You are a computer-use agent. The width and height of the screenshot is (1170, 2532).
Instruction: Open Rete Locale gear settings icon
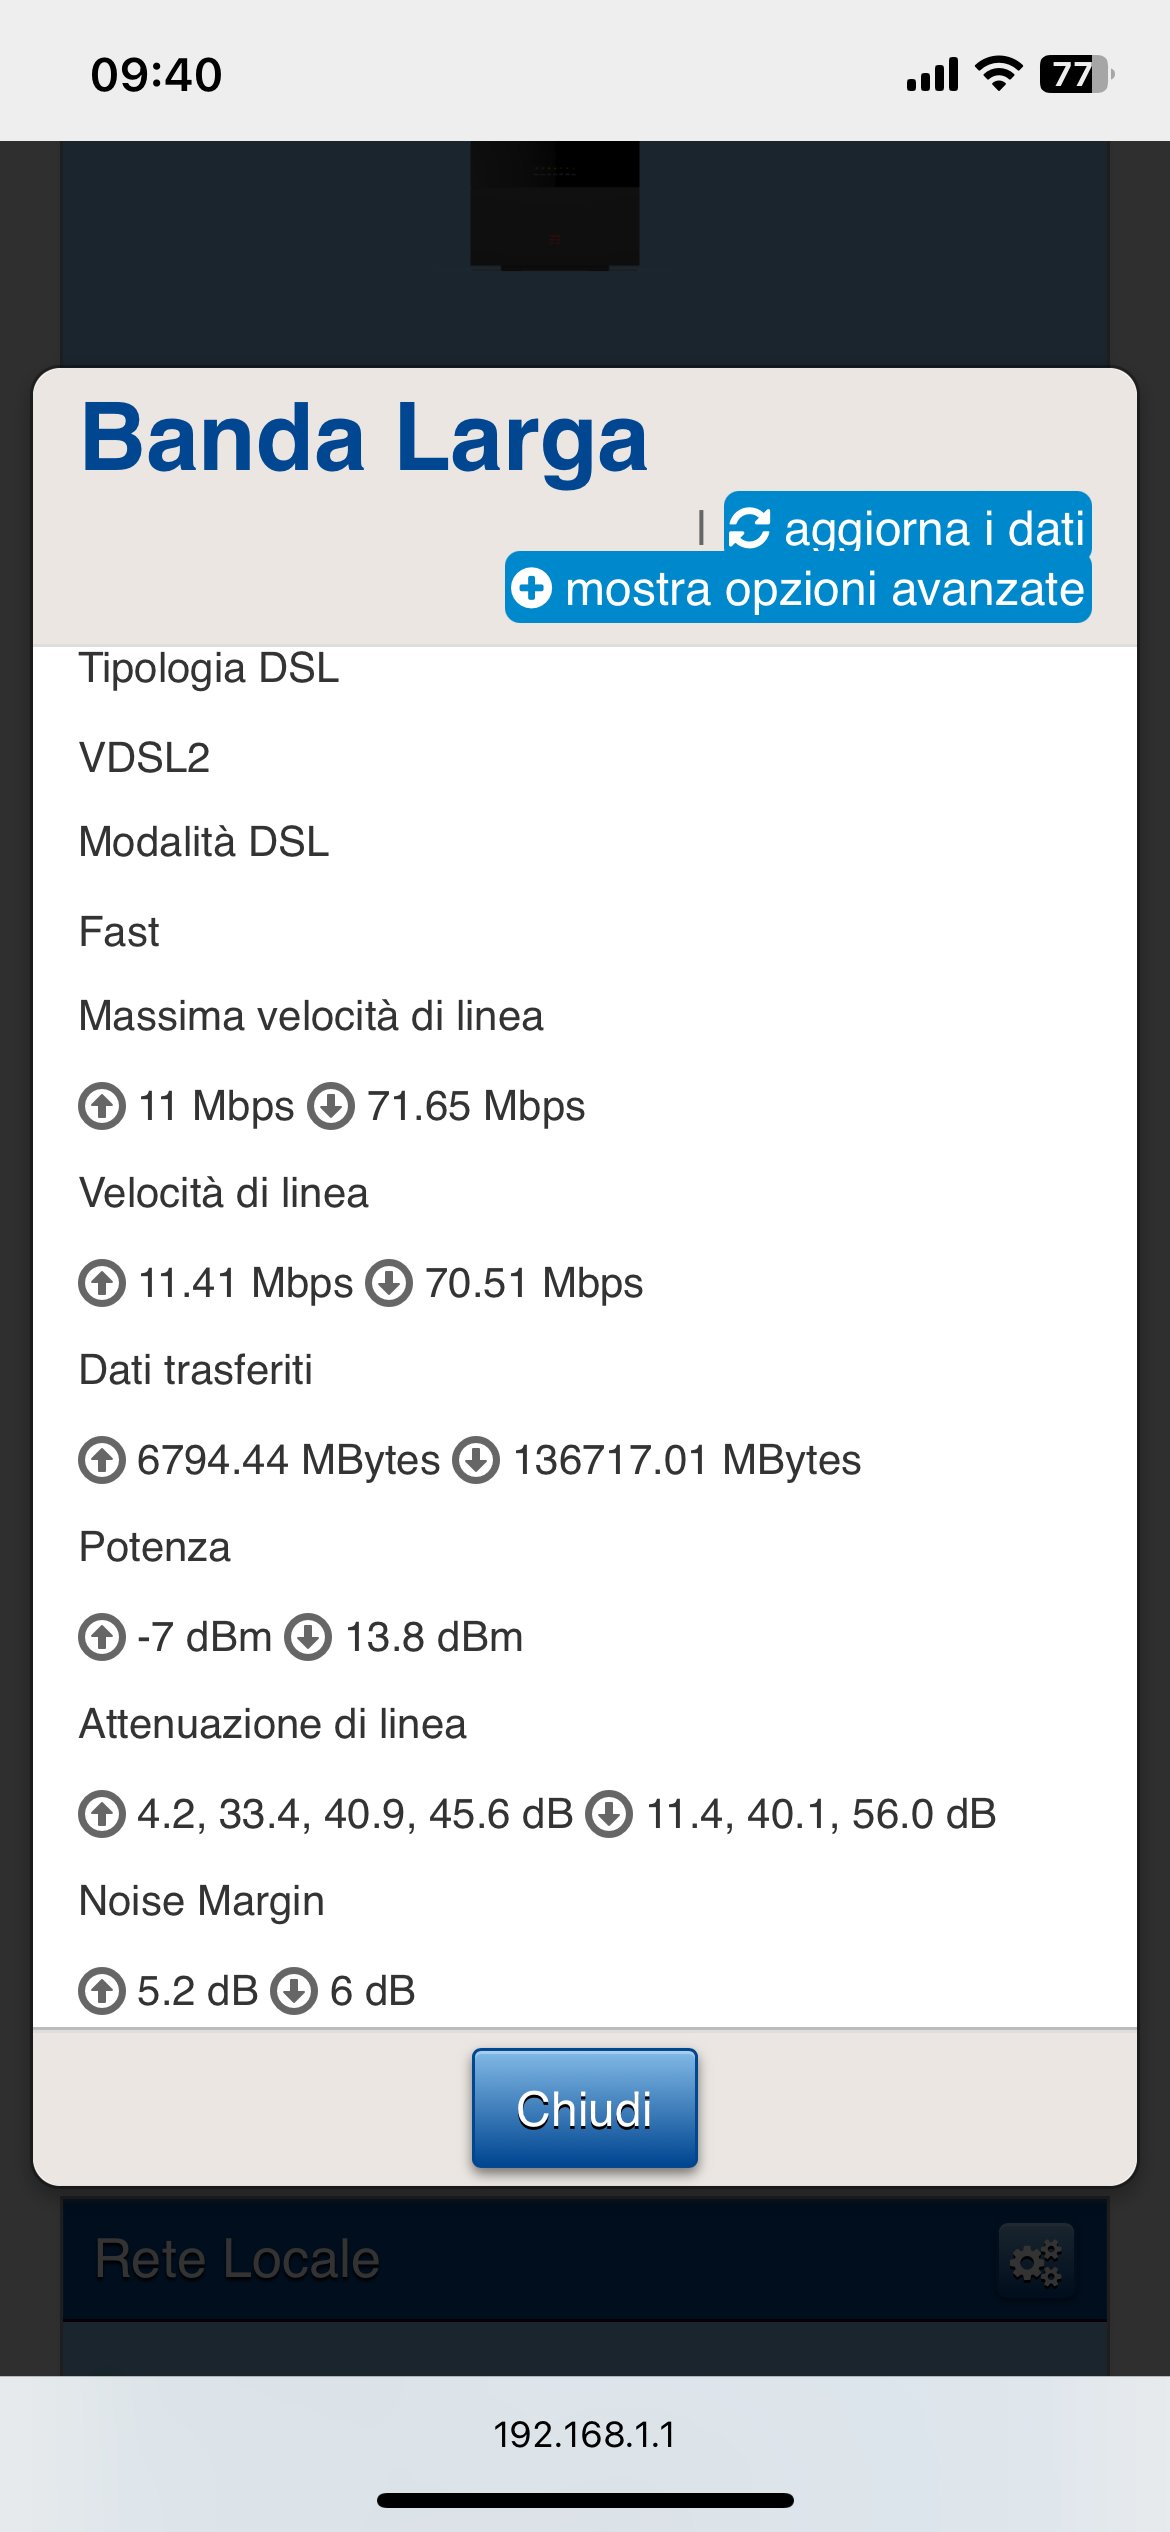[x=1036, y=2260]
